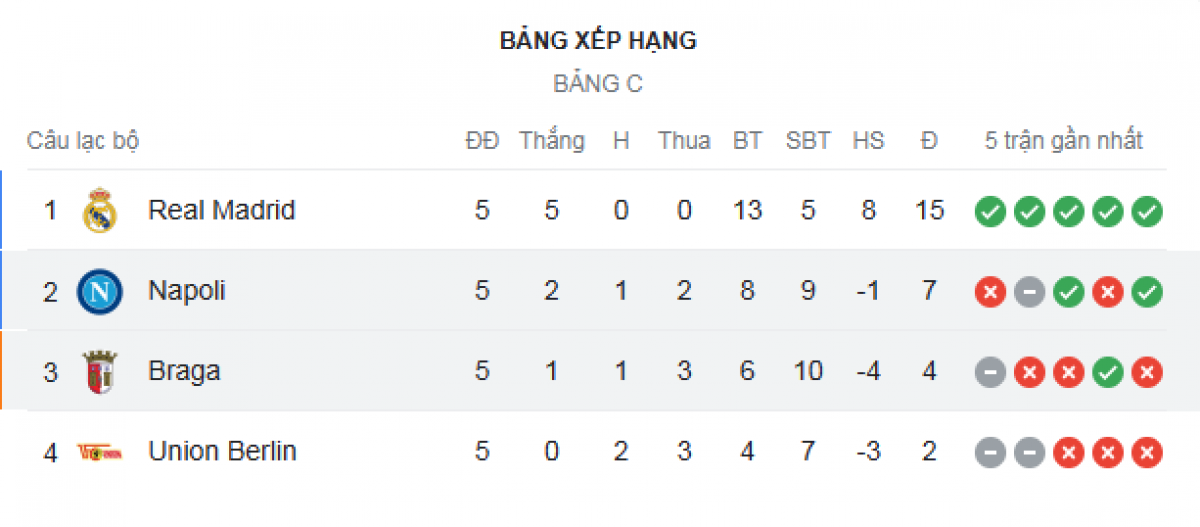Open the Real Madrid team link

221,211
